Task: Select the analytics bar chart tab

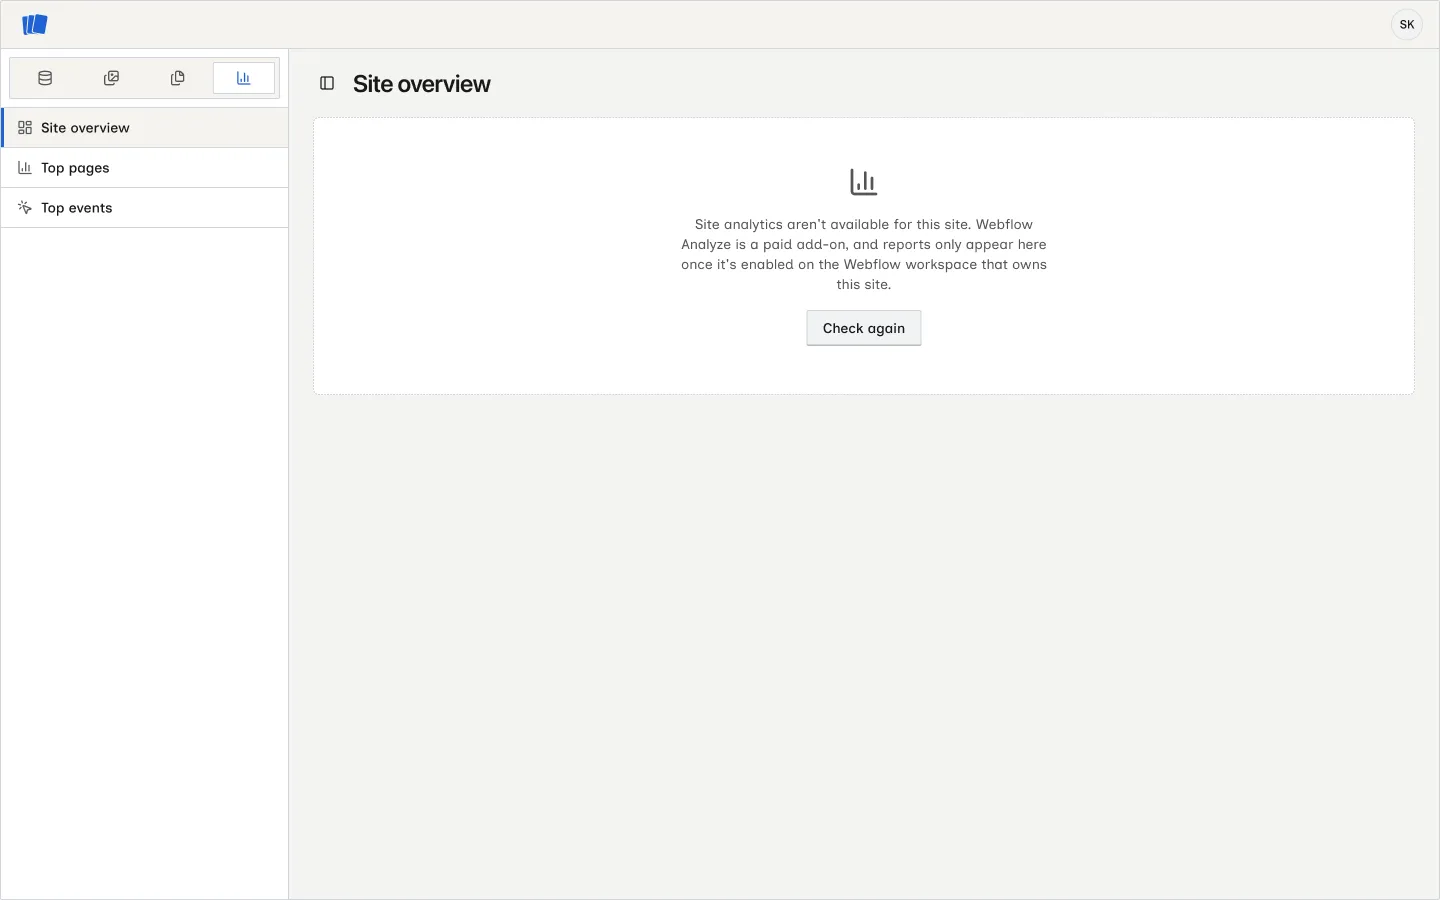Action: (x=244, y=78)
